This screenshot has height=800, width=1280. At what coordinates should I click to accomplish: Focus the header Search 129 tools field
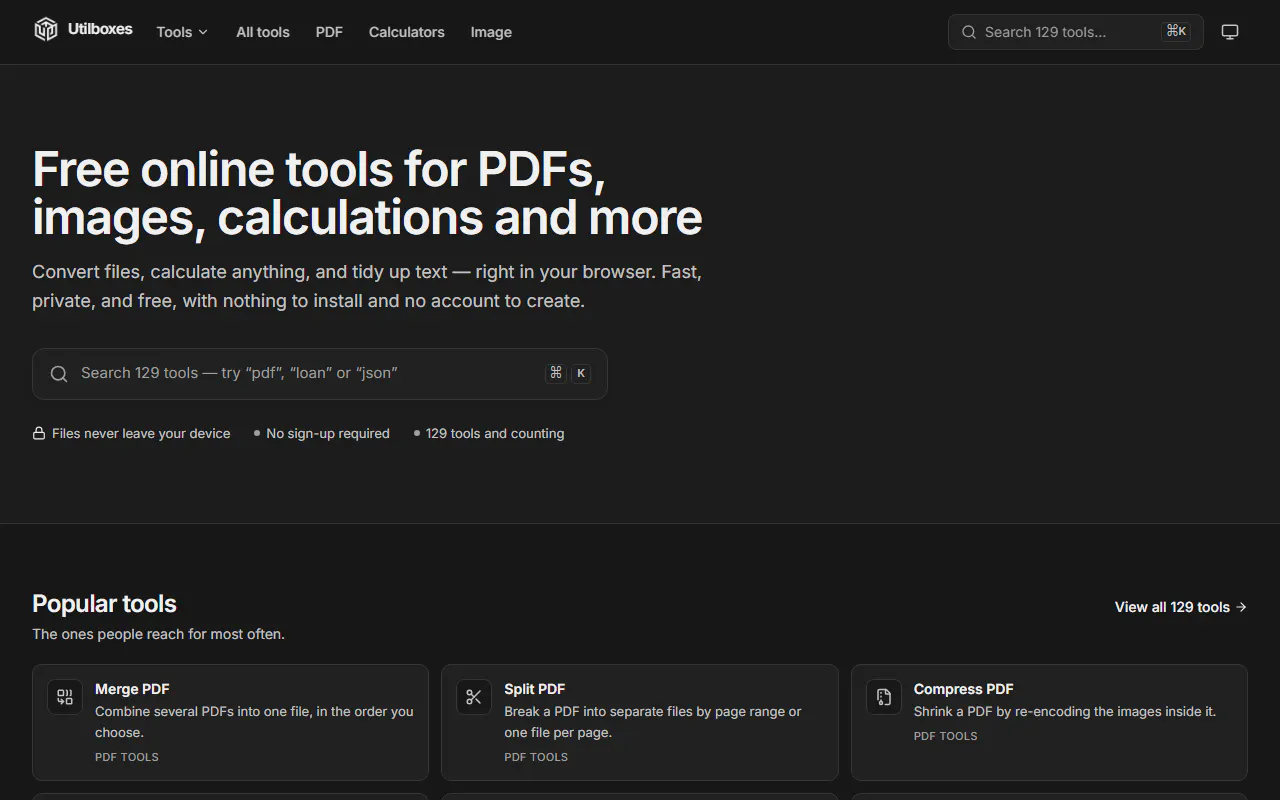coord(1075,32)
